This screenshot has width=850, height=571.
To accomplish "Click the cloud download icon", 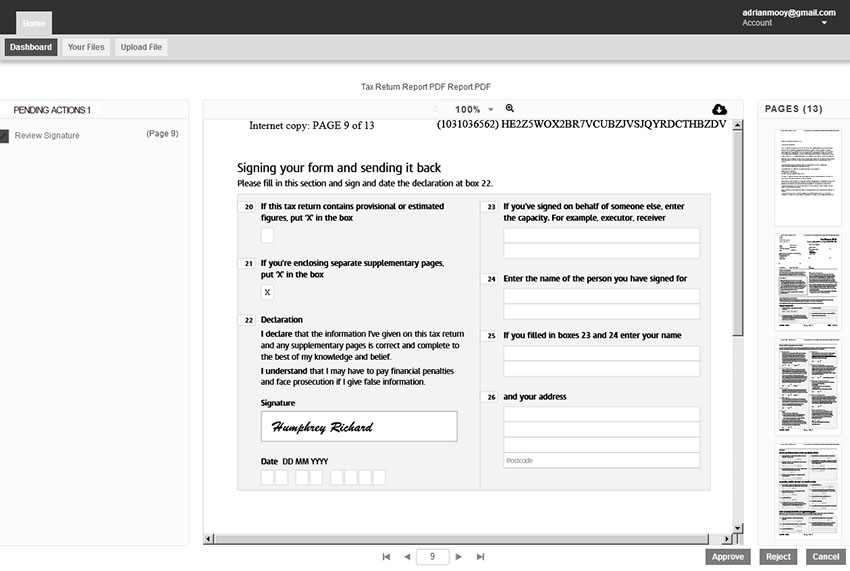I will pos(719,109).
